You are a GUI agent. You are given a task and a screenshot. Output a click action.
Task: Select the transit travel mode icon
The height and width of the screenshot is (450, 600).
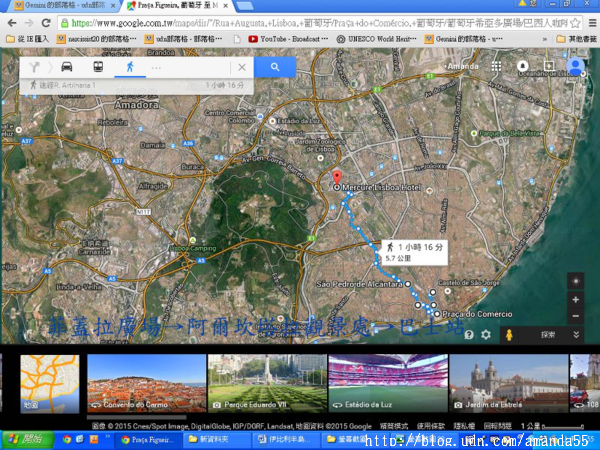[97, 67]
